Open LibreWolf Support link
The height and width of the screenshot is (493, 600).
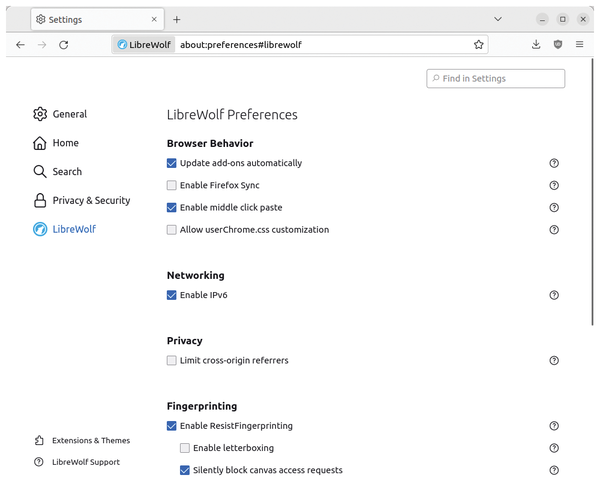click(x=77, y=462)
